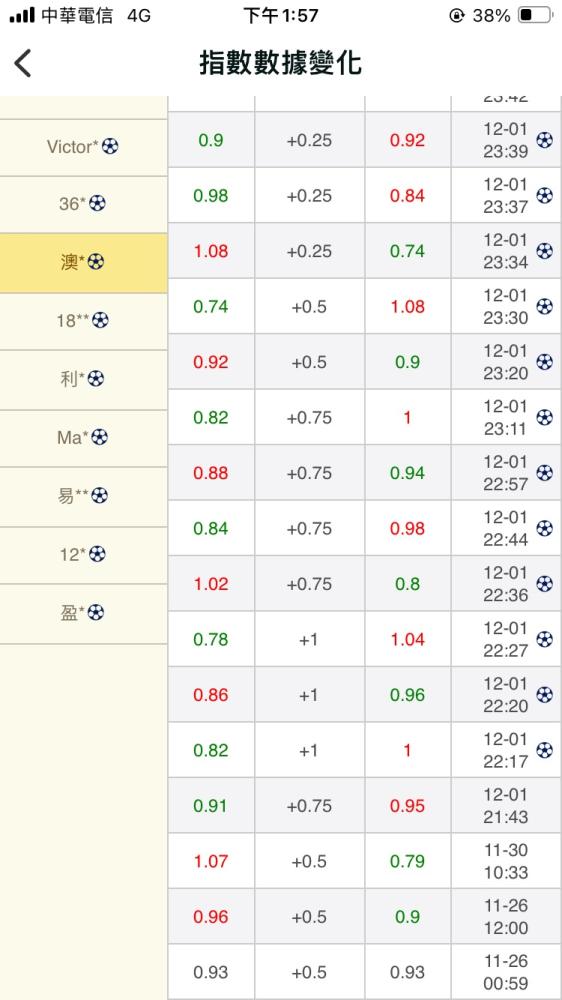Click soccer ball icon next to 12-01 22:17
Viewport: 562px width, 1000px height.
(x=544, y=750)
